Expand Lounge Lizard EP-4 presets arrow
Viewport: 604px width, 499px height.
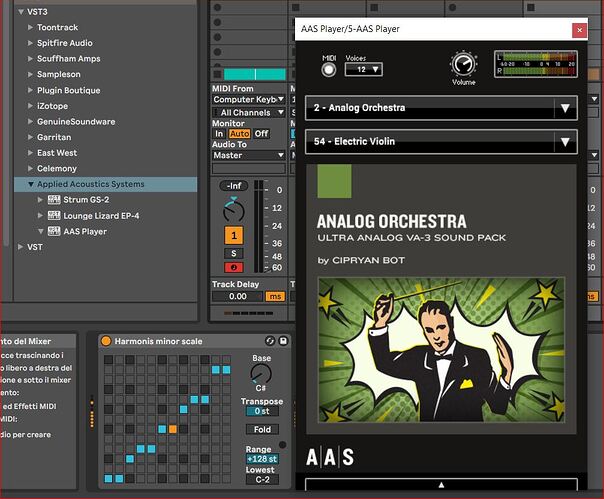click(40, 215)
